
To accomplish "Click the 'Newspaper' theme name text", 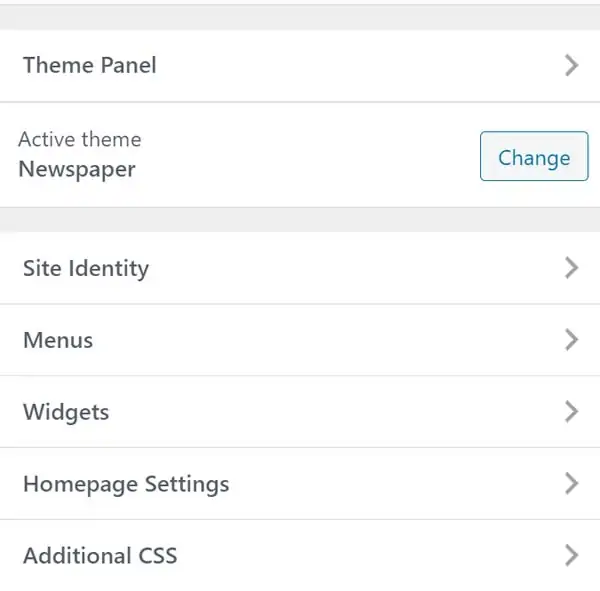I will (77, 169).
